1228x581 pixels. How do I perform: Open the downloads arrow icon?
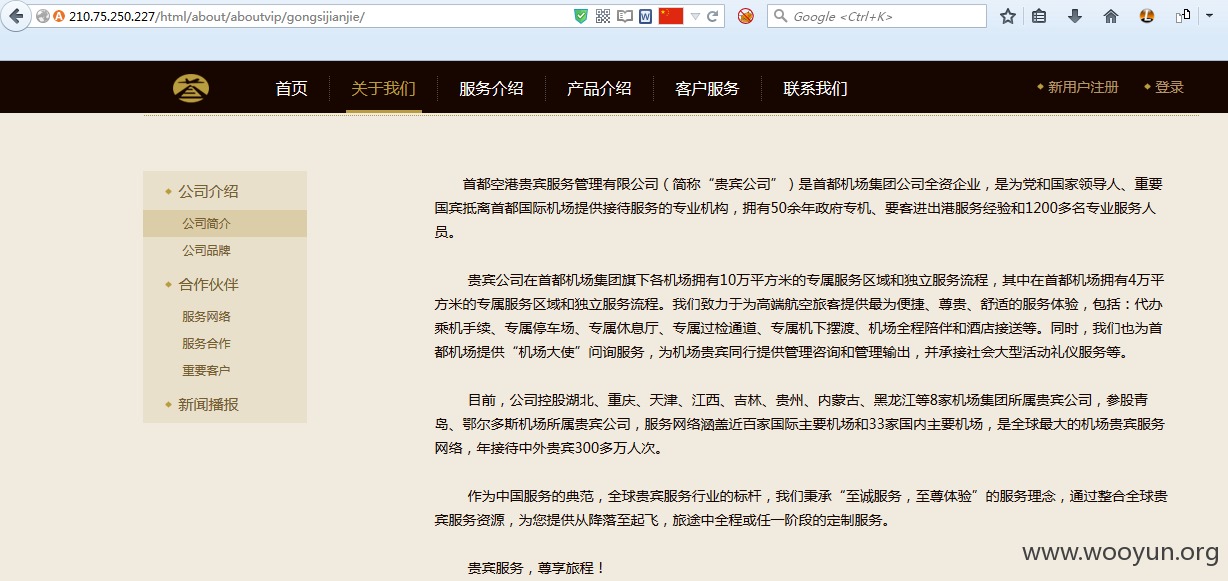click(1075, 16)
